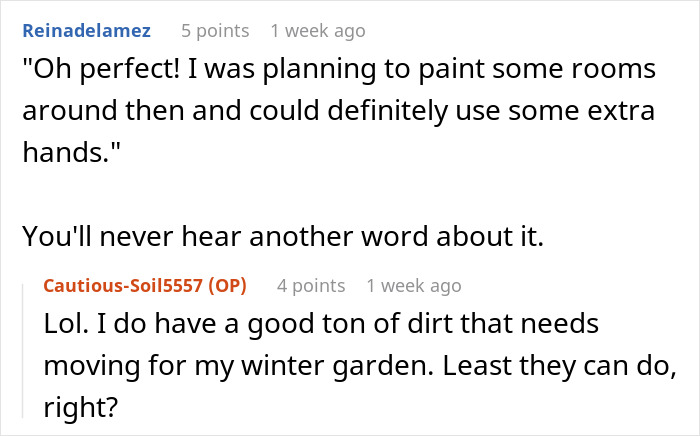Click the "(OP)" label beside Cautious-Soil5557
700x436 pixels.
(x=228, y=286)
